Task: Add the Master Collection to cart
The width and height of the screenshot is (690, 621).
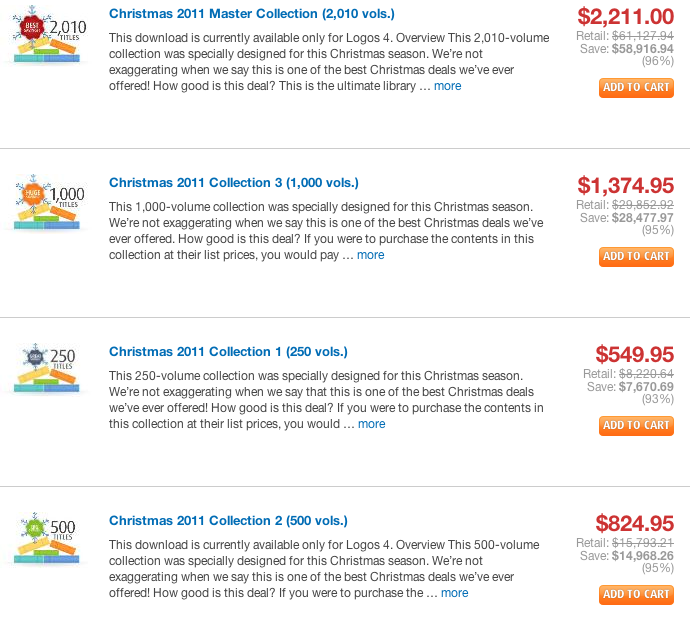Action: coord(636,88)
